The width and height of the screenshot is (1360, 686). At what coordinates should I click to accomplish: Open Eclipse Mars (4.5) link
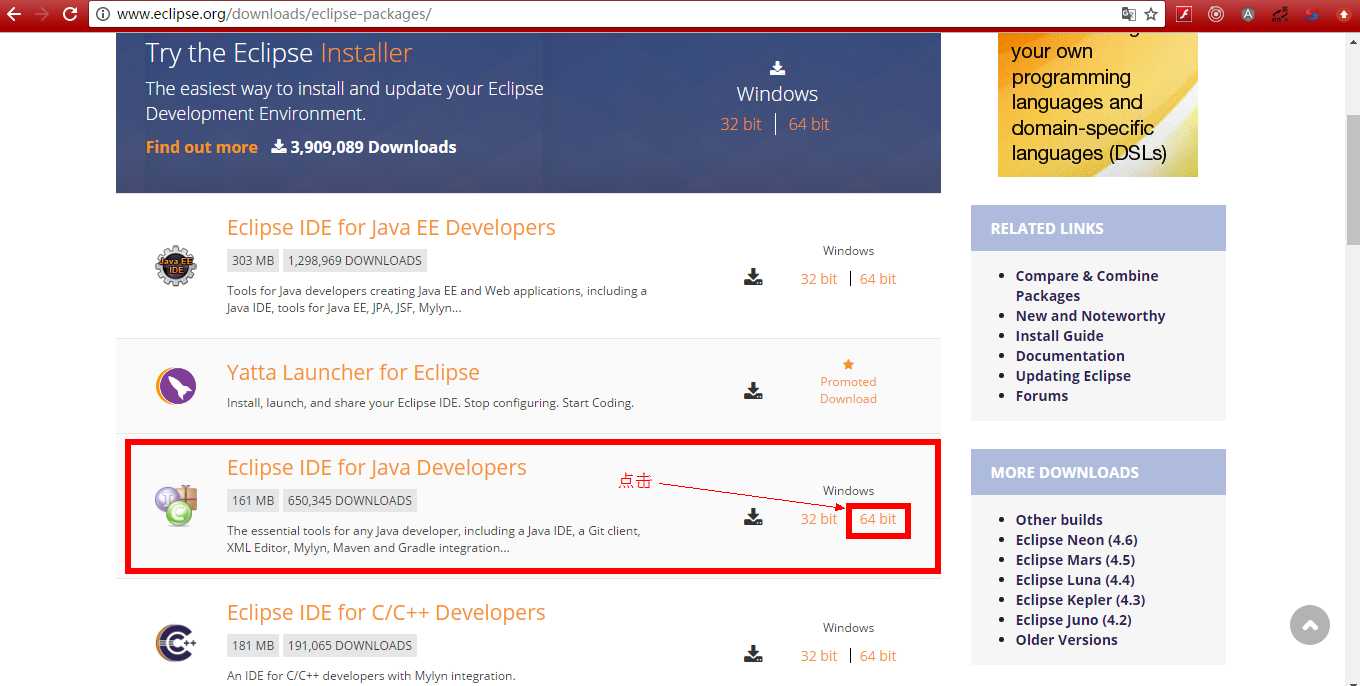point(1075,560)
